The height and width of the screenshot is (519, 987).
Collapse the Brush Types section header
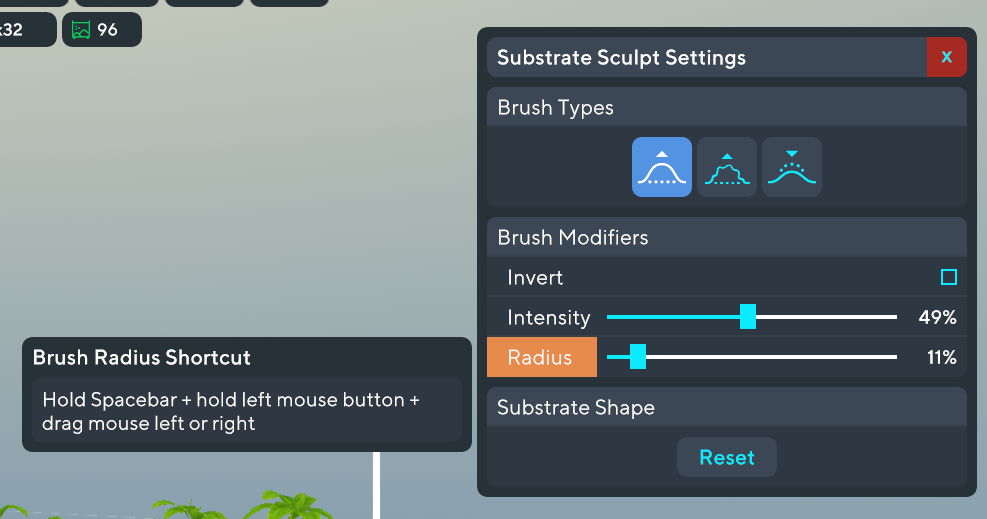pos(727,107)
